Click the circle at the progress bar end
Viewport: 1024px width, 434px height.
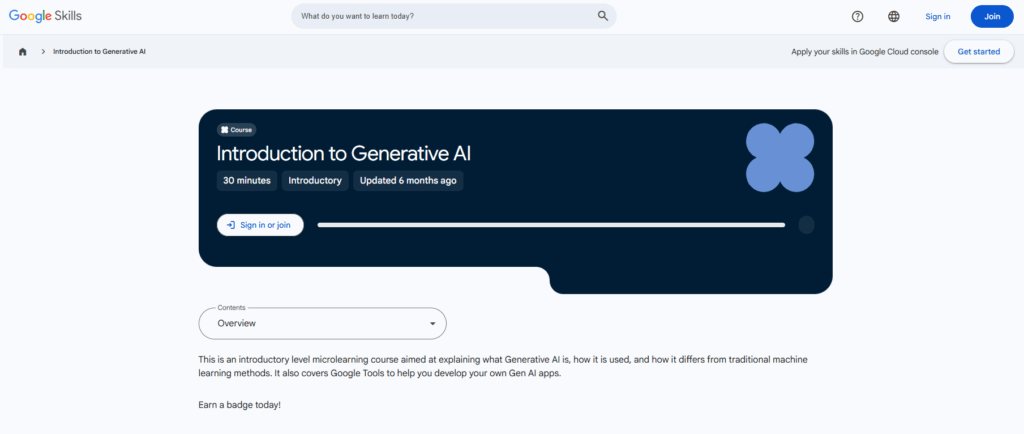806,225
